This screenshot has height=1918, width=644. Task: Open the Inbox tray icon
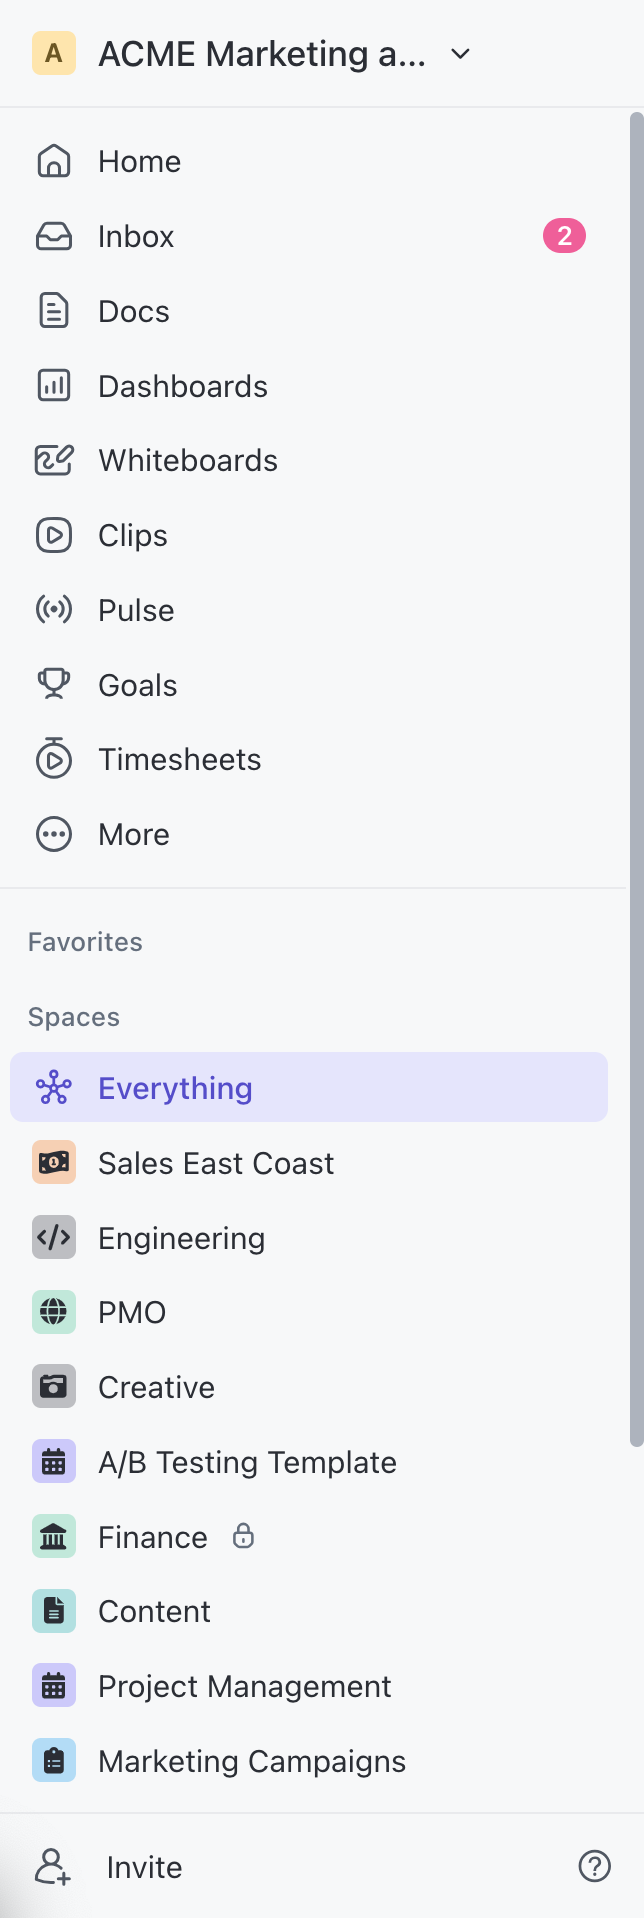(54, 236)
